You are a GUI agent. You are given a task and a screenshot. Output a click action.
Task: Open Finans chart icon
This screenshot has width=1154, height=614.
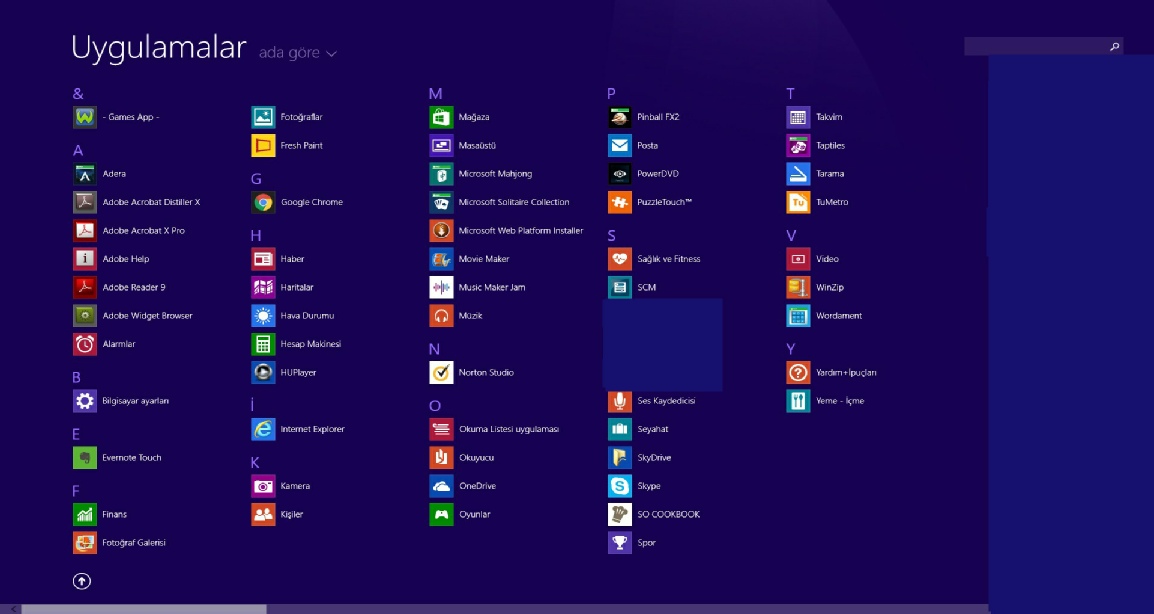click(x=85, y=514)
